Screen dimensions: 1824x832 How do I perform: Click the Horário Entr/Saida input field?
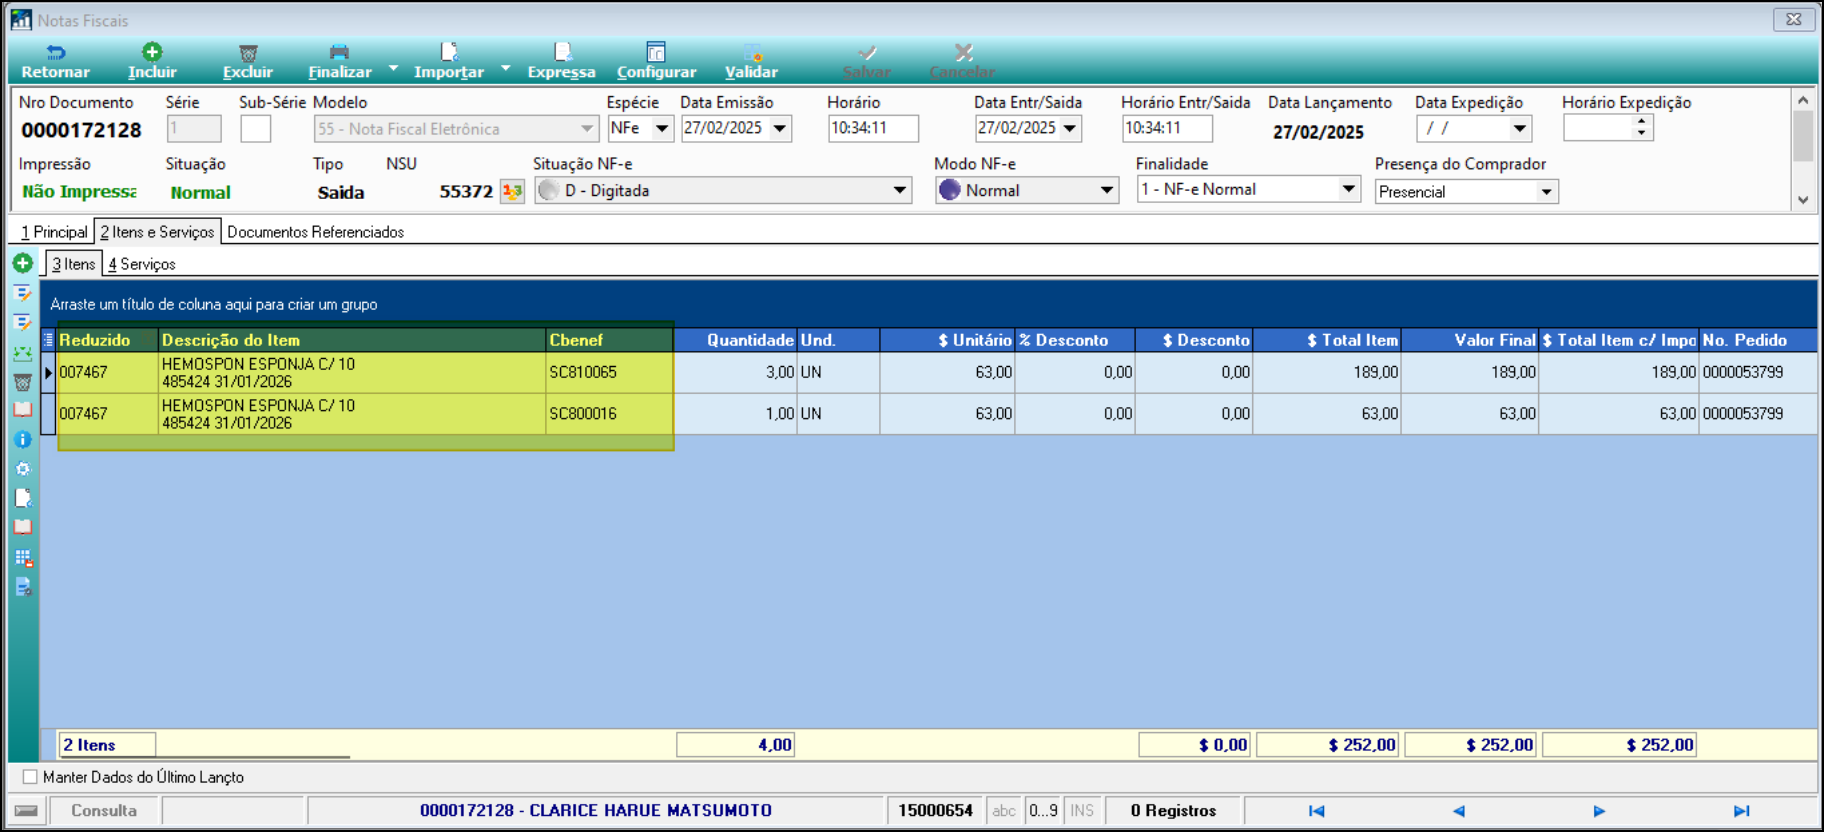[x=1167, y=128]
